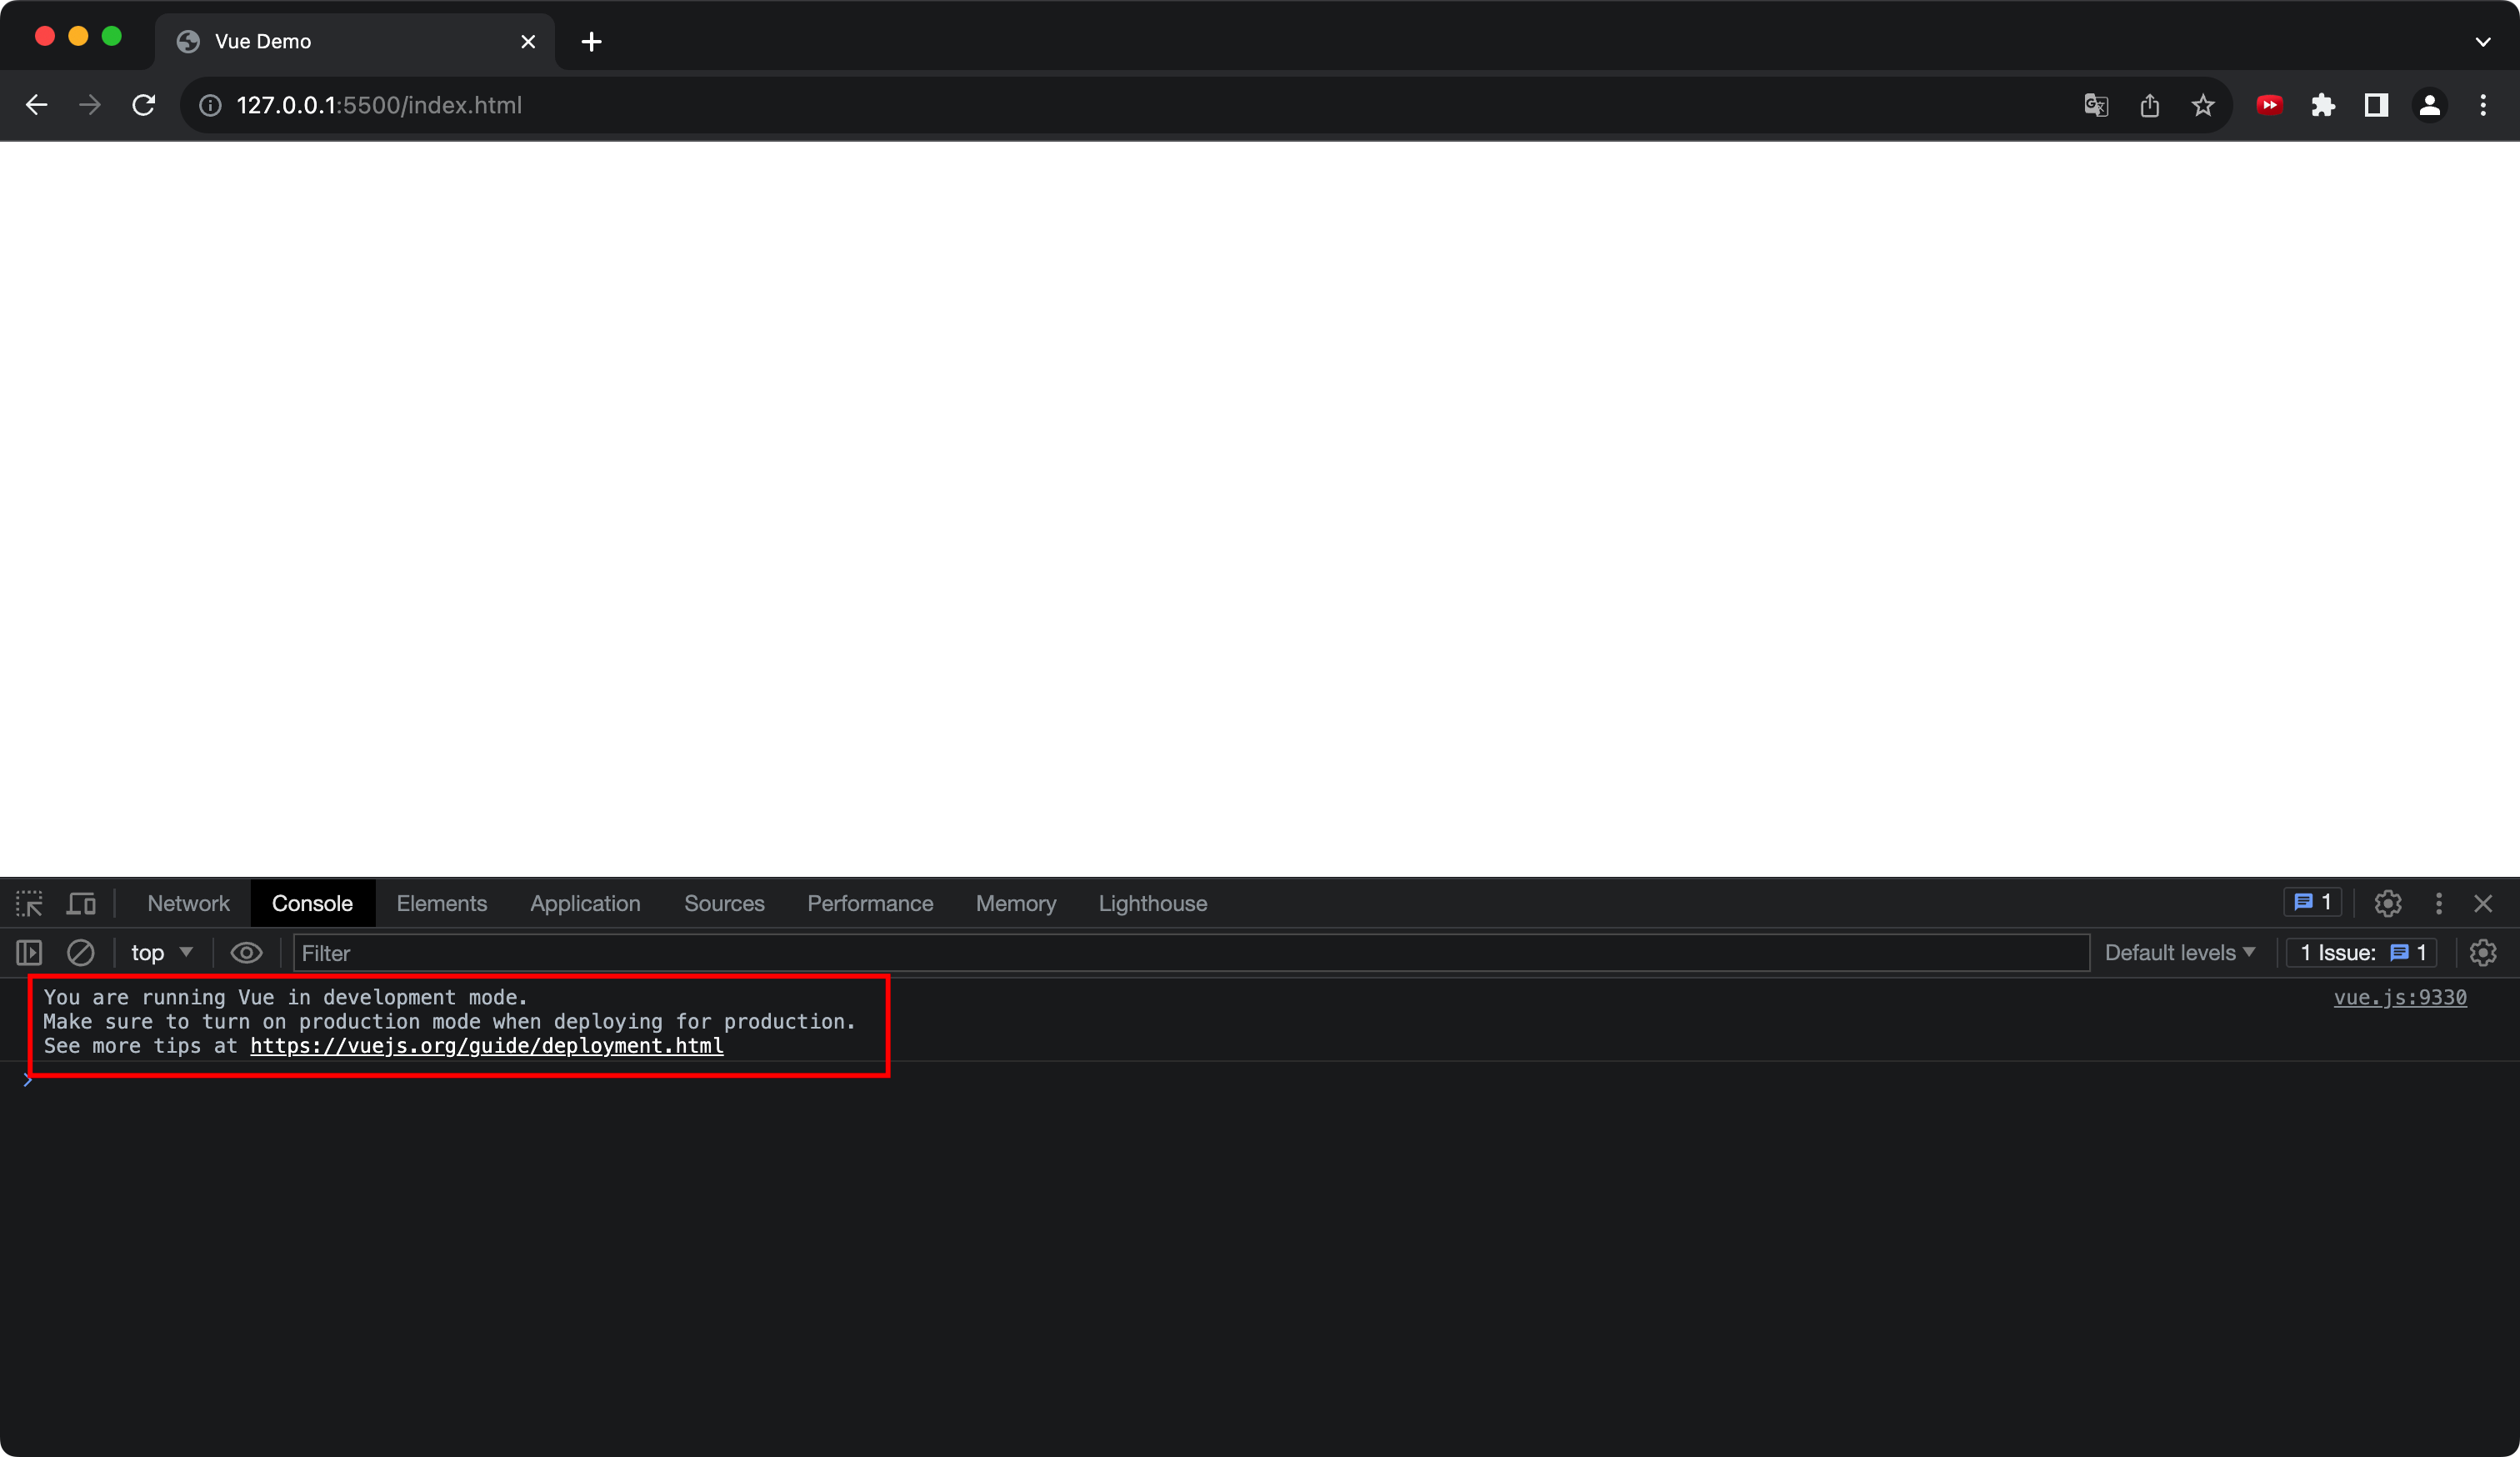Viewport: 2520px width, 1457px height.
Task: Click the console Filter input field
Action: [1190, 953]
